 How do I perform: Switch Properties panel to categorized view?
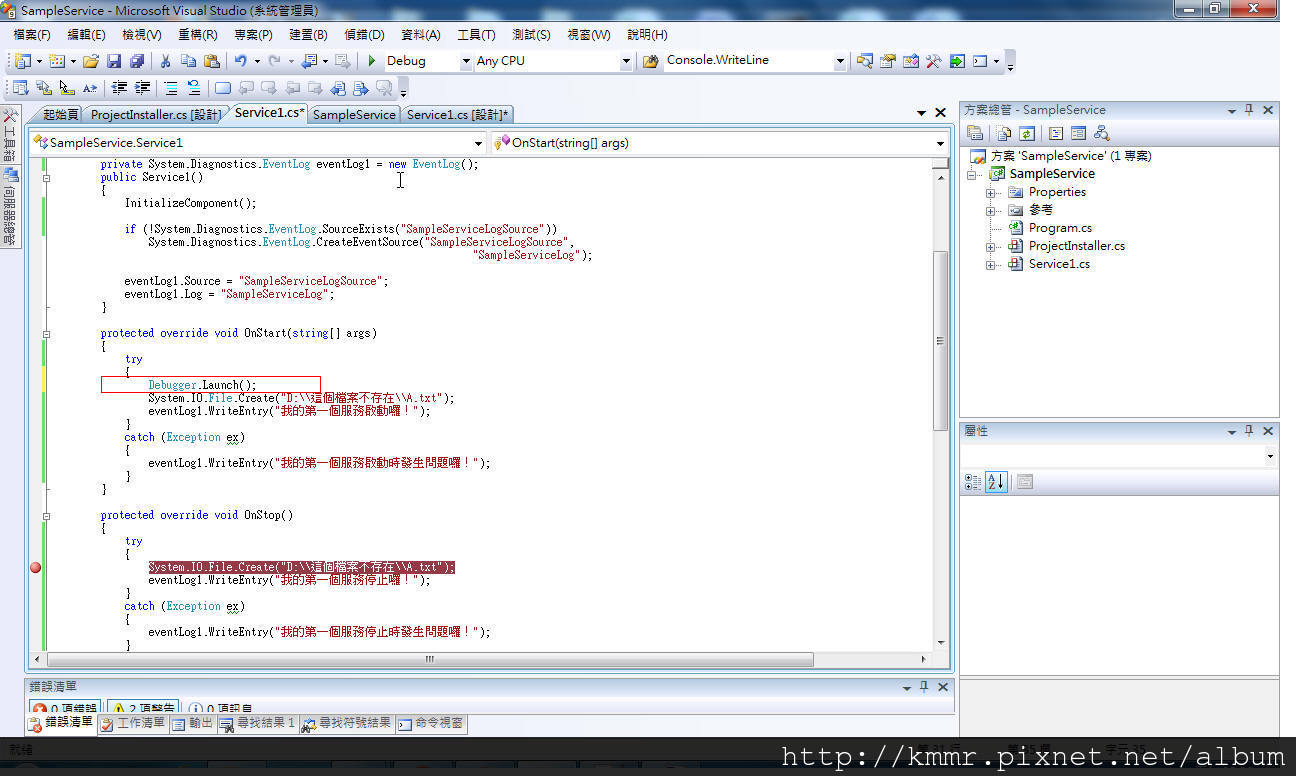(973, 482)
